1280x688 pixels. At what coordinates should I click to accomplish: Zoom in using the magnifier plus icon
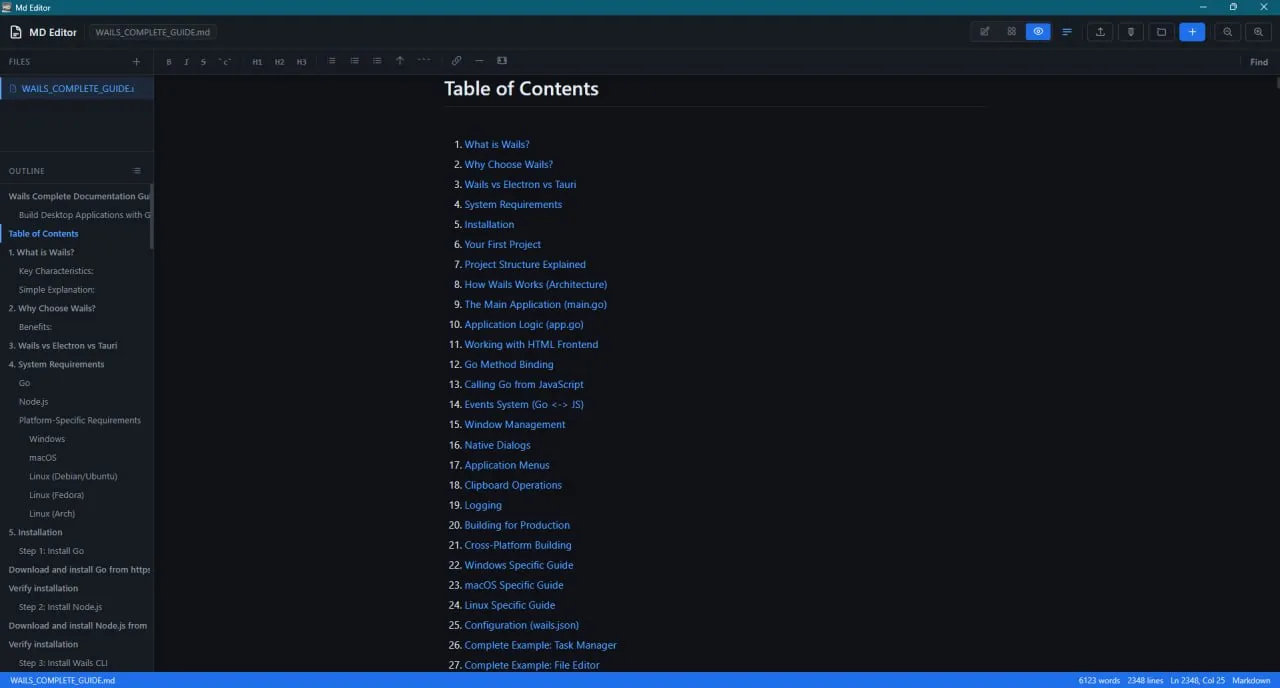(x=1258, y=32)
